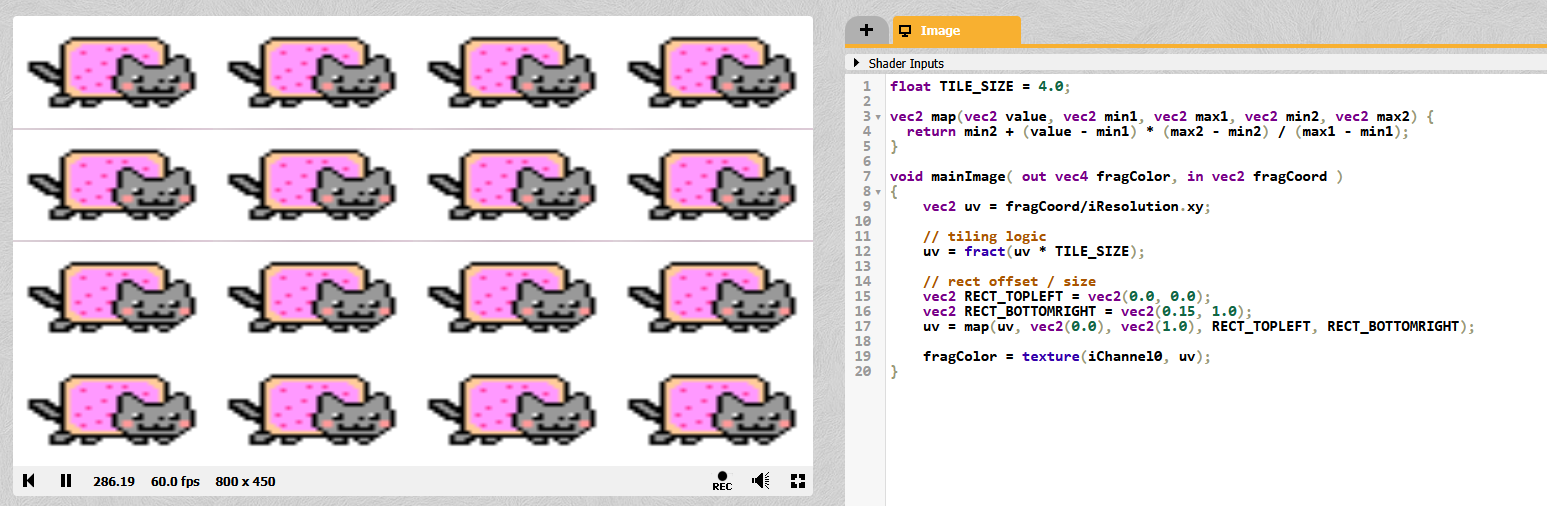This screenshot has width=1547, height=506.
Task: Click the shader preview canvas
Action: coord(413,241)
